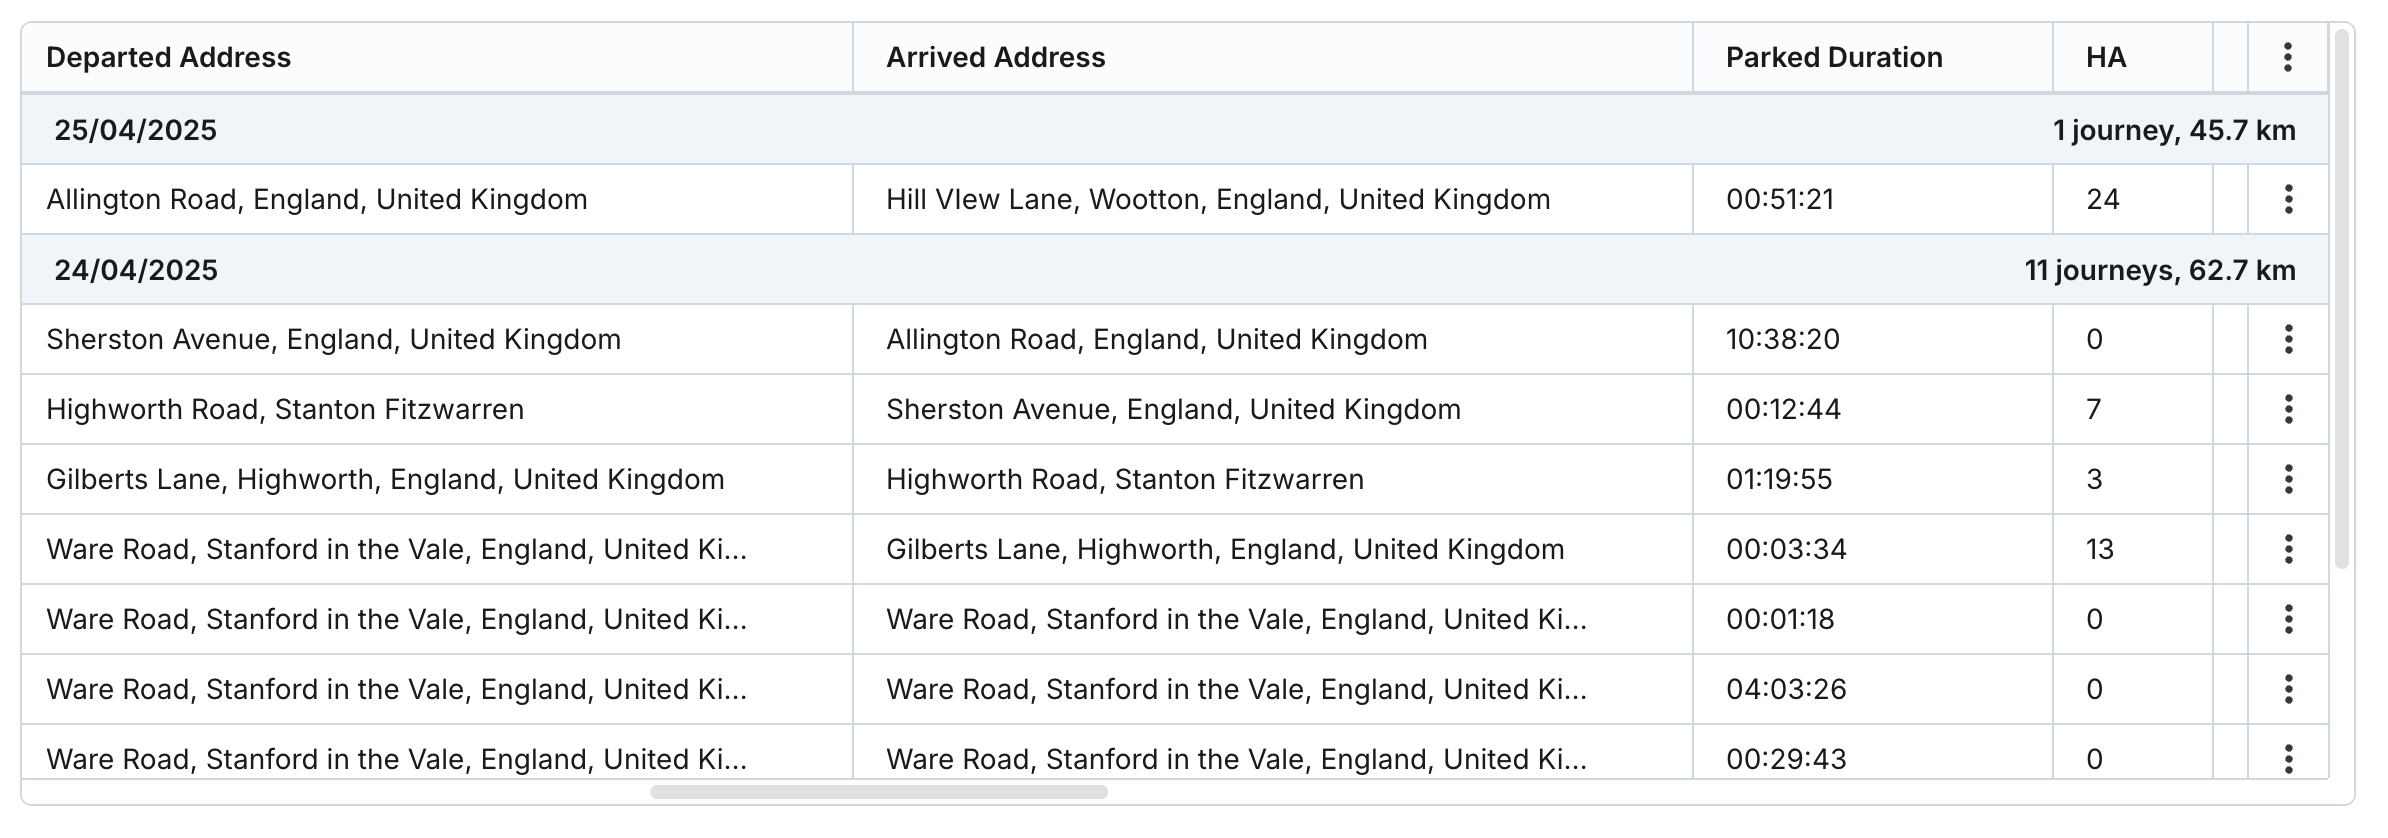Open row menu for 10:38:20 parked journey

point(2287,340)
